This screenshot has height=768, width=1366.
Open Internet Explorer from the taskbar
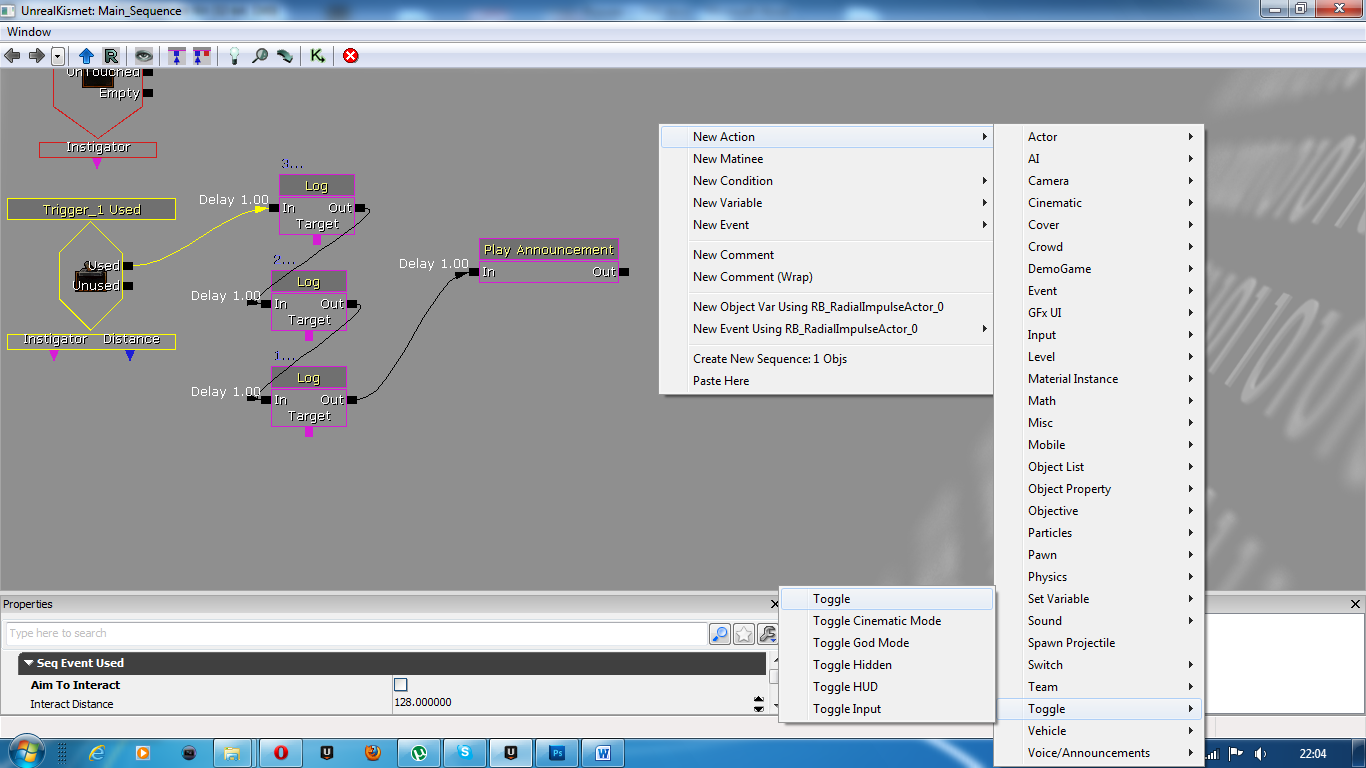(97, 753)
